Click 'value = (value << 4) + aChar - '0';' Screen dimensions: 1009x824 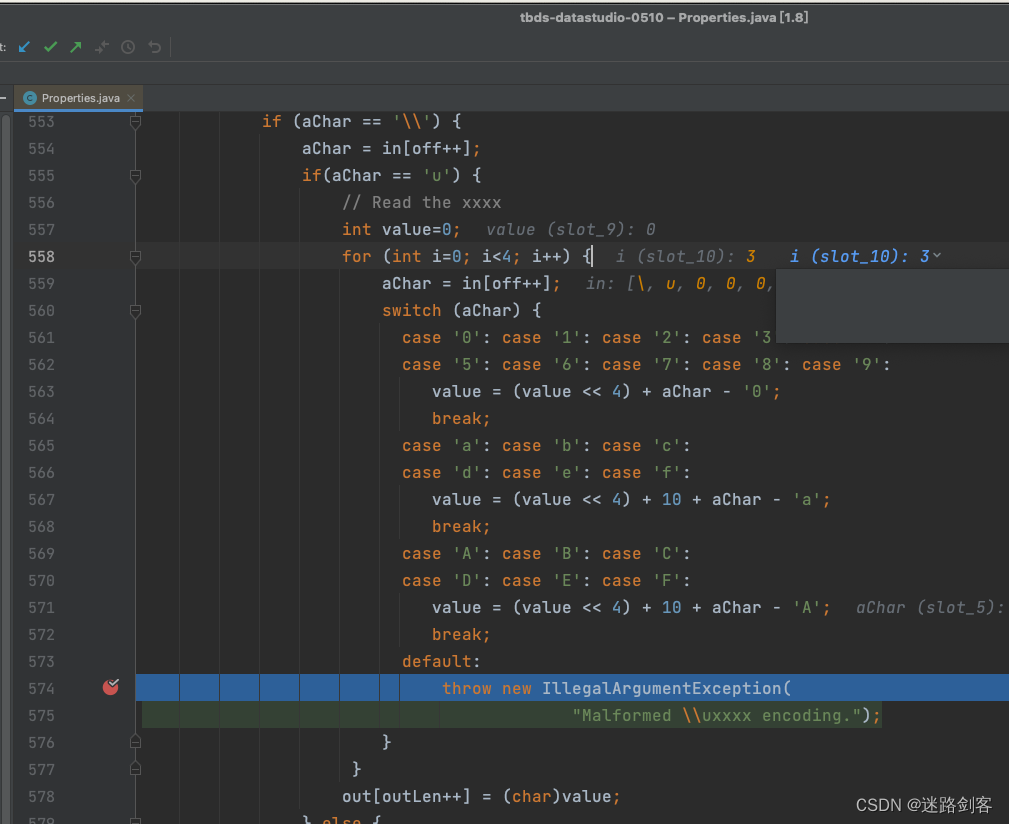[x=606, y=392]
